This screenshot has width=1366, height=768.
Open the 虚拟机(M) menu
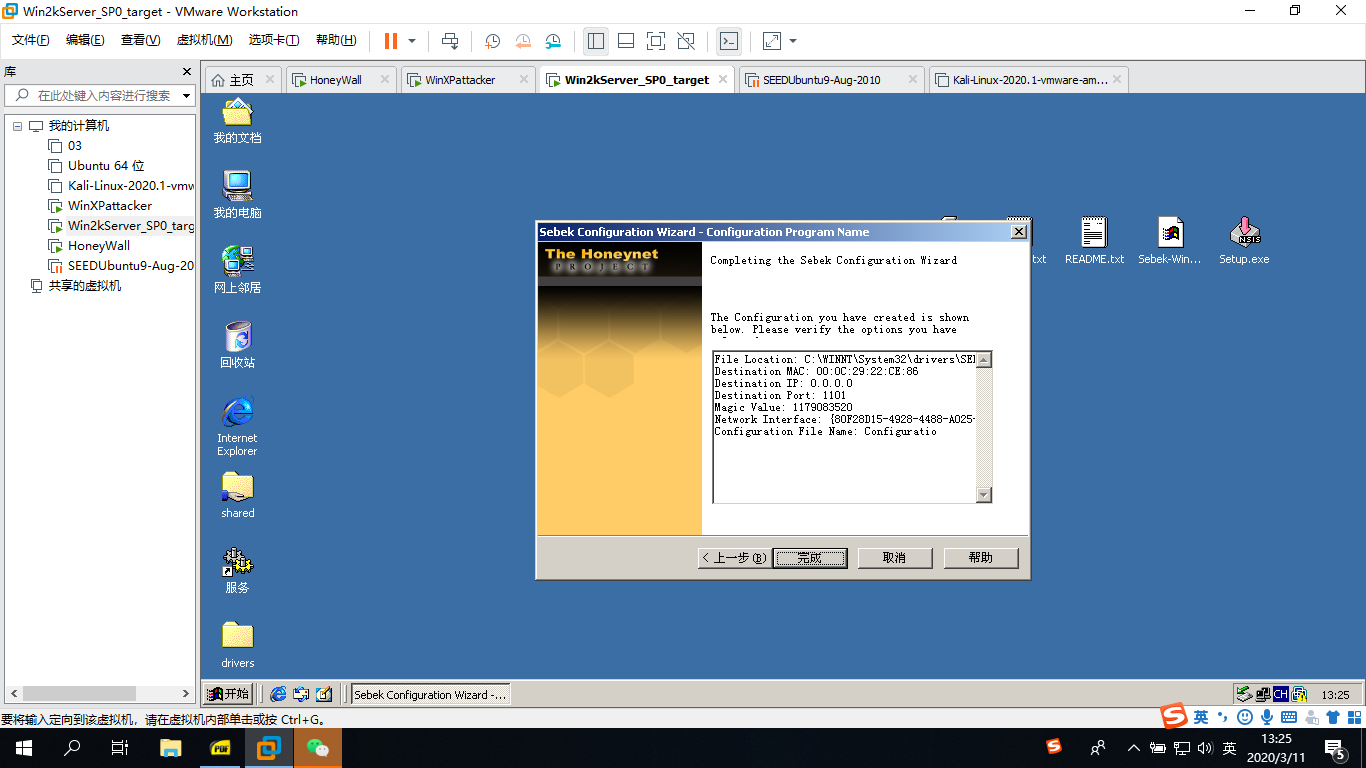(x=204, y=40)
